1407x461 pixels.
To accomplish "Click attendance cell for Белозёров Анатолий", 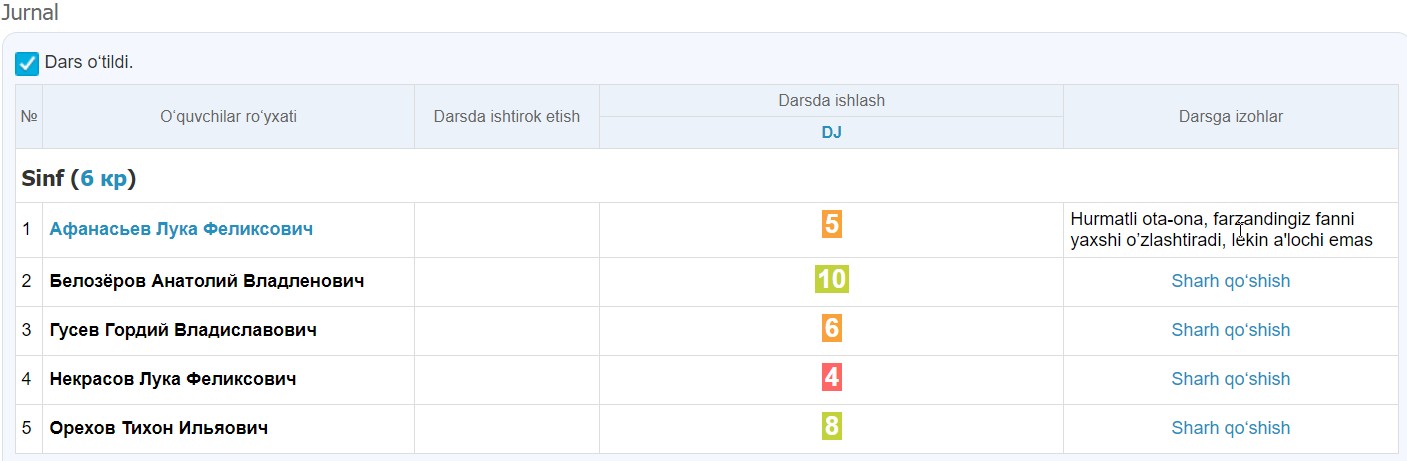I will [506, 281].
